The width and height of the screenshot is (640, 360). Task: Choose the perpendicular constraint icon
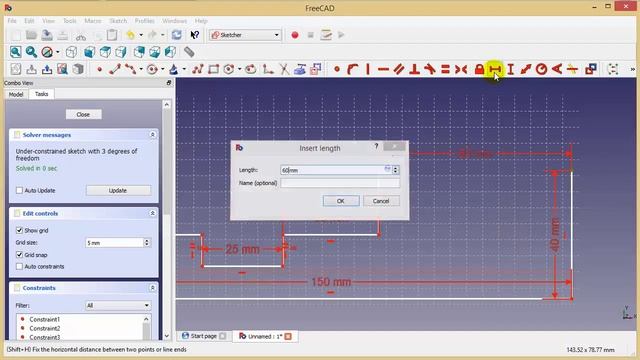click(x=414, y=69)
